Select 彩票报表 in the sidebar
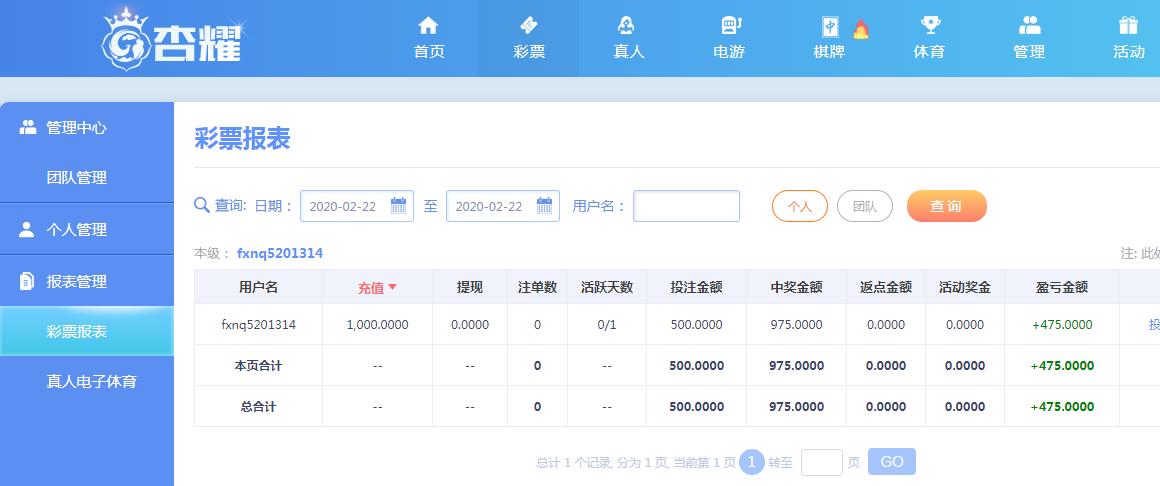 (x=87, y=331)
